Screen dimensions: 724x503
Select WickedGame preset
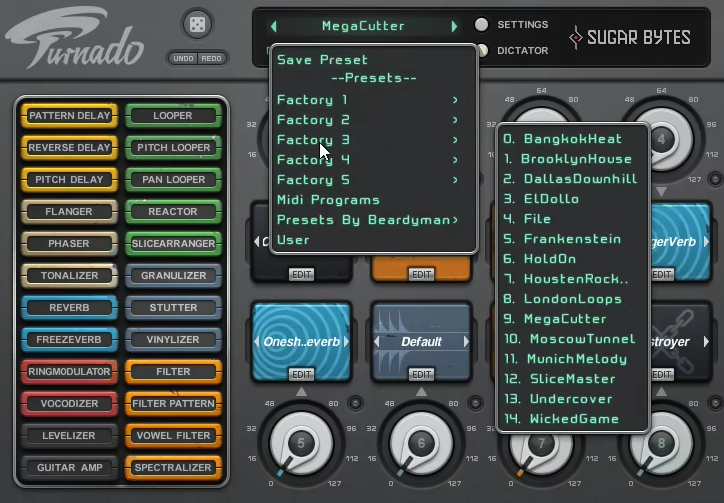tap(561, 419)
